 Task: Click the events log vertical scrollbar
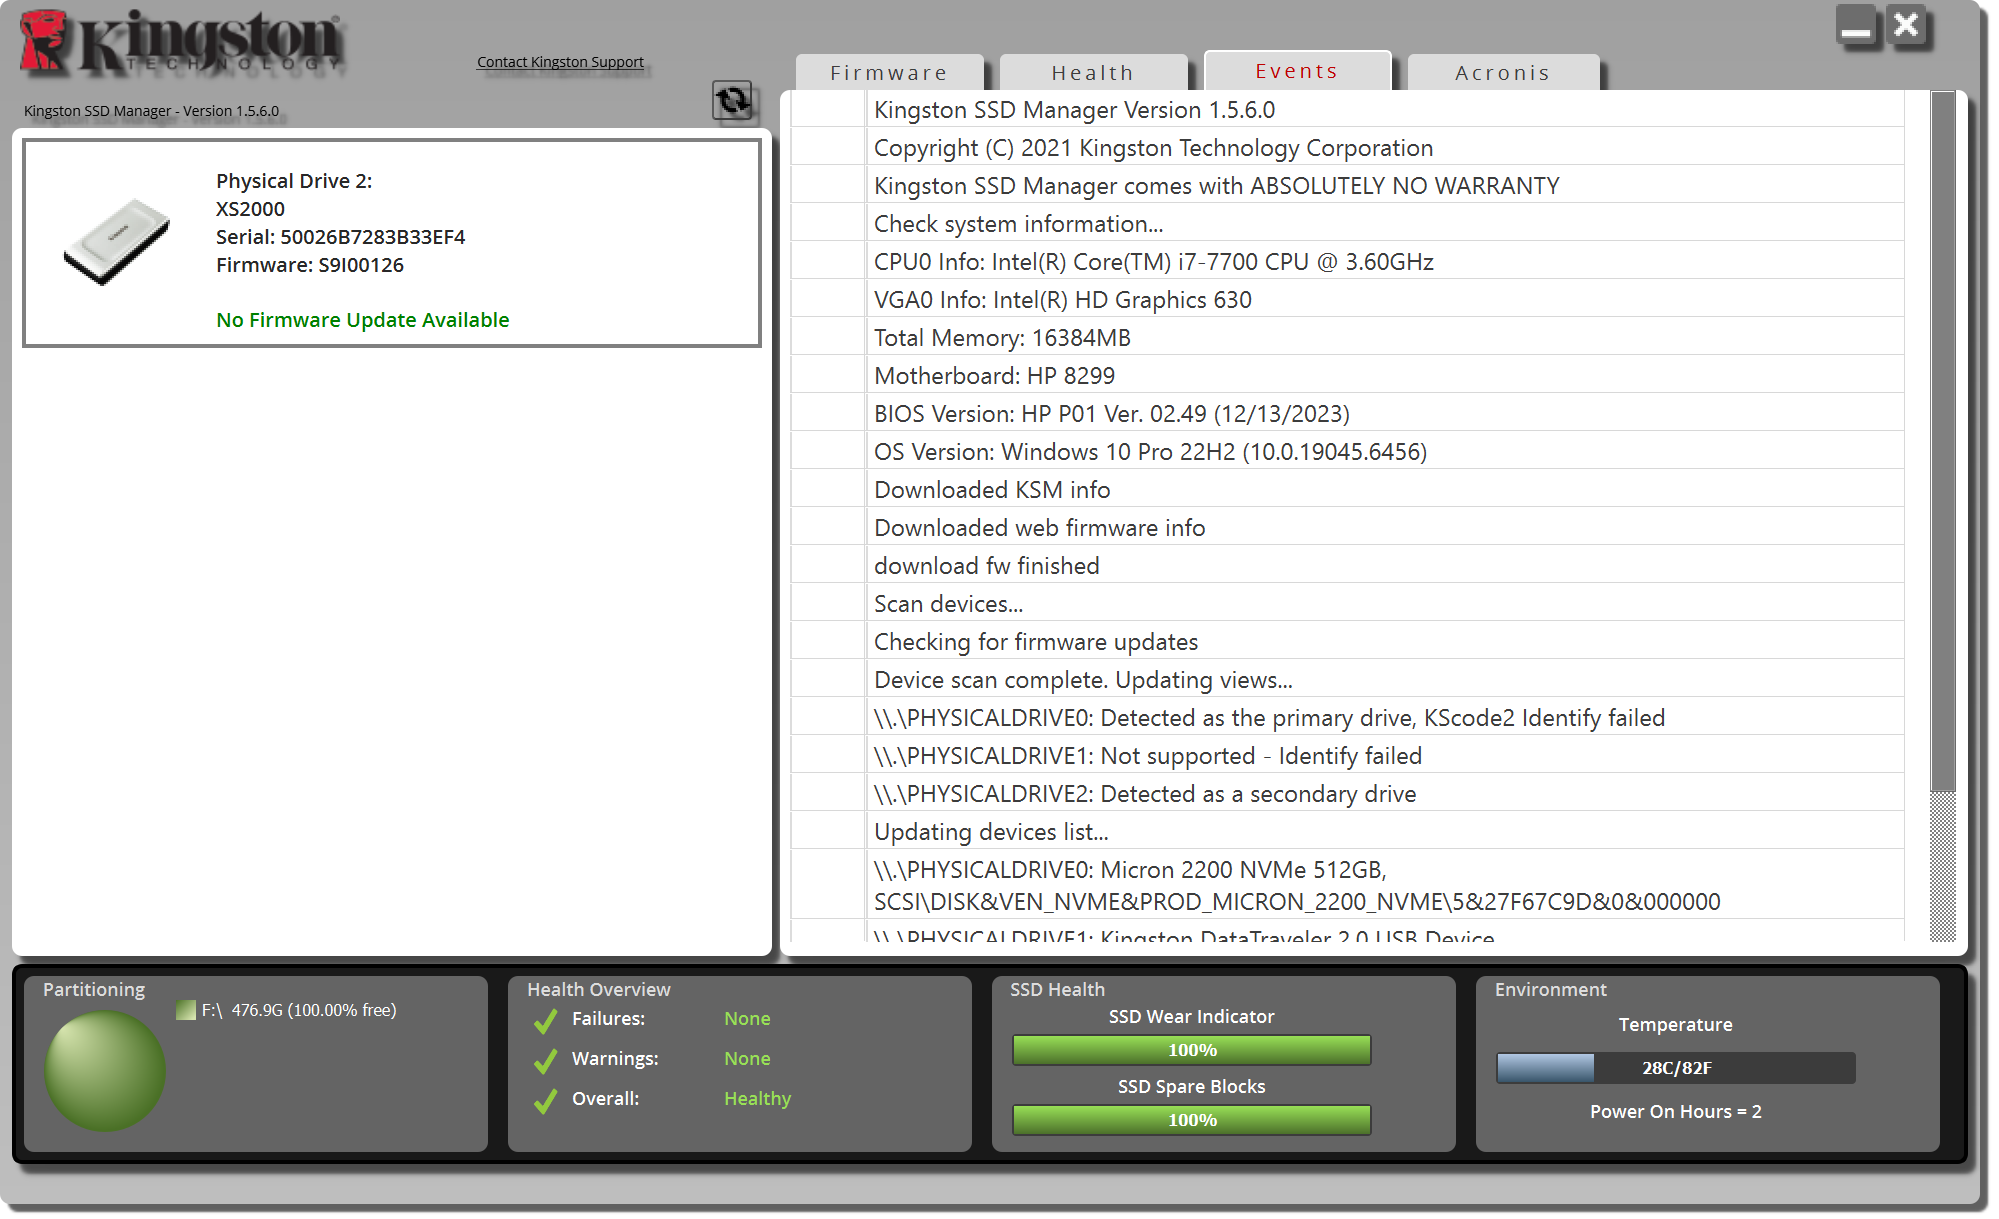pyautogui.click(x=1942, y=440)
